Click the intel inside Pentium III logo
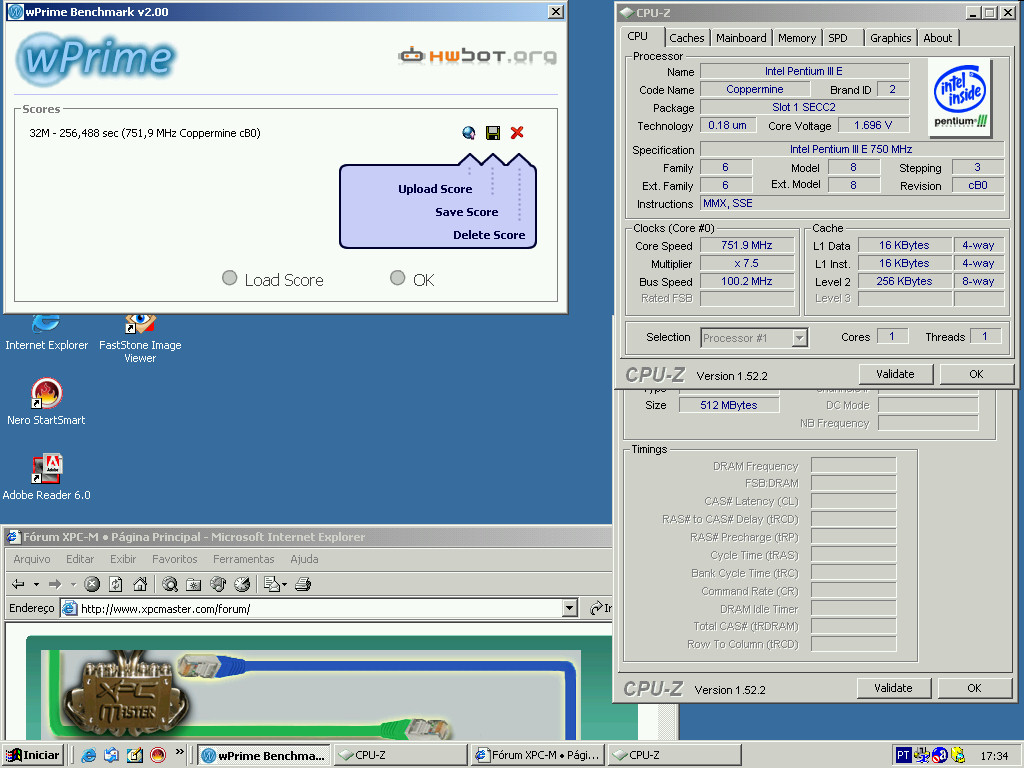Screen dimensions: 1024x768 pyautogui.click(x=960, y=98)
